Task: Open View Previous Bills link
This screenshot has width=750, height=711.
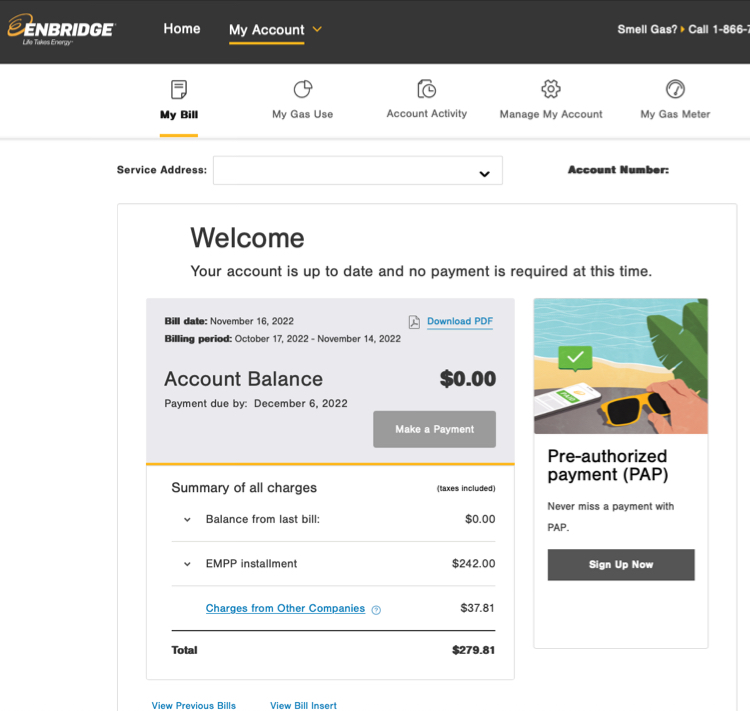Action: click(194, 706)
